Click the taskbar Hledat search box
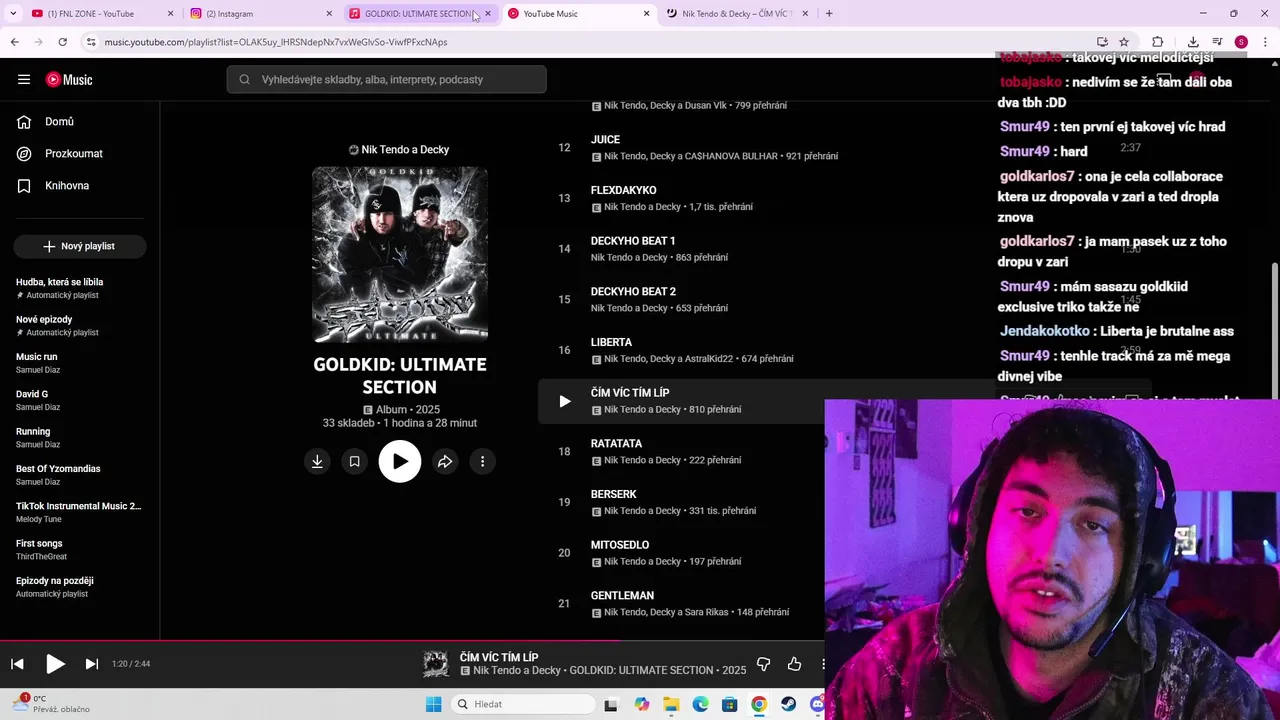The image size is (1280, 720). pyautogui.click(x=522, y=704)
